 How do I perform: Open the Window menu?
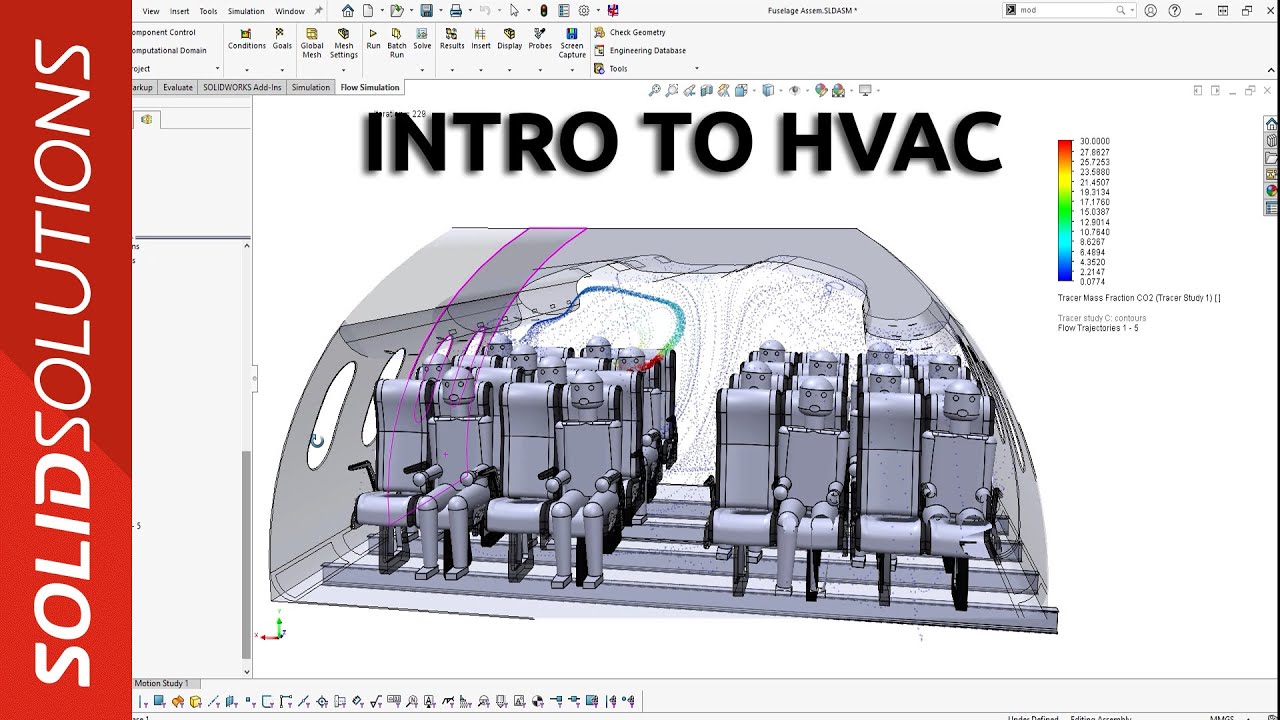(290, 11)
